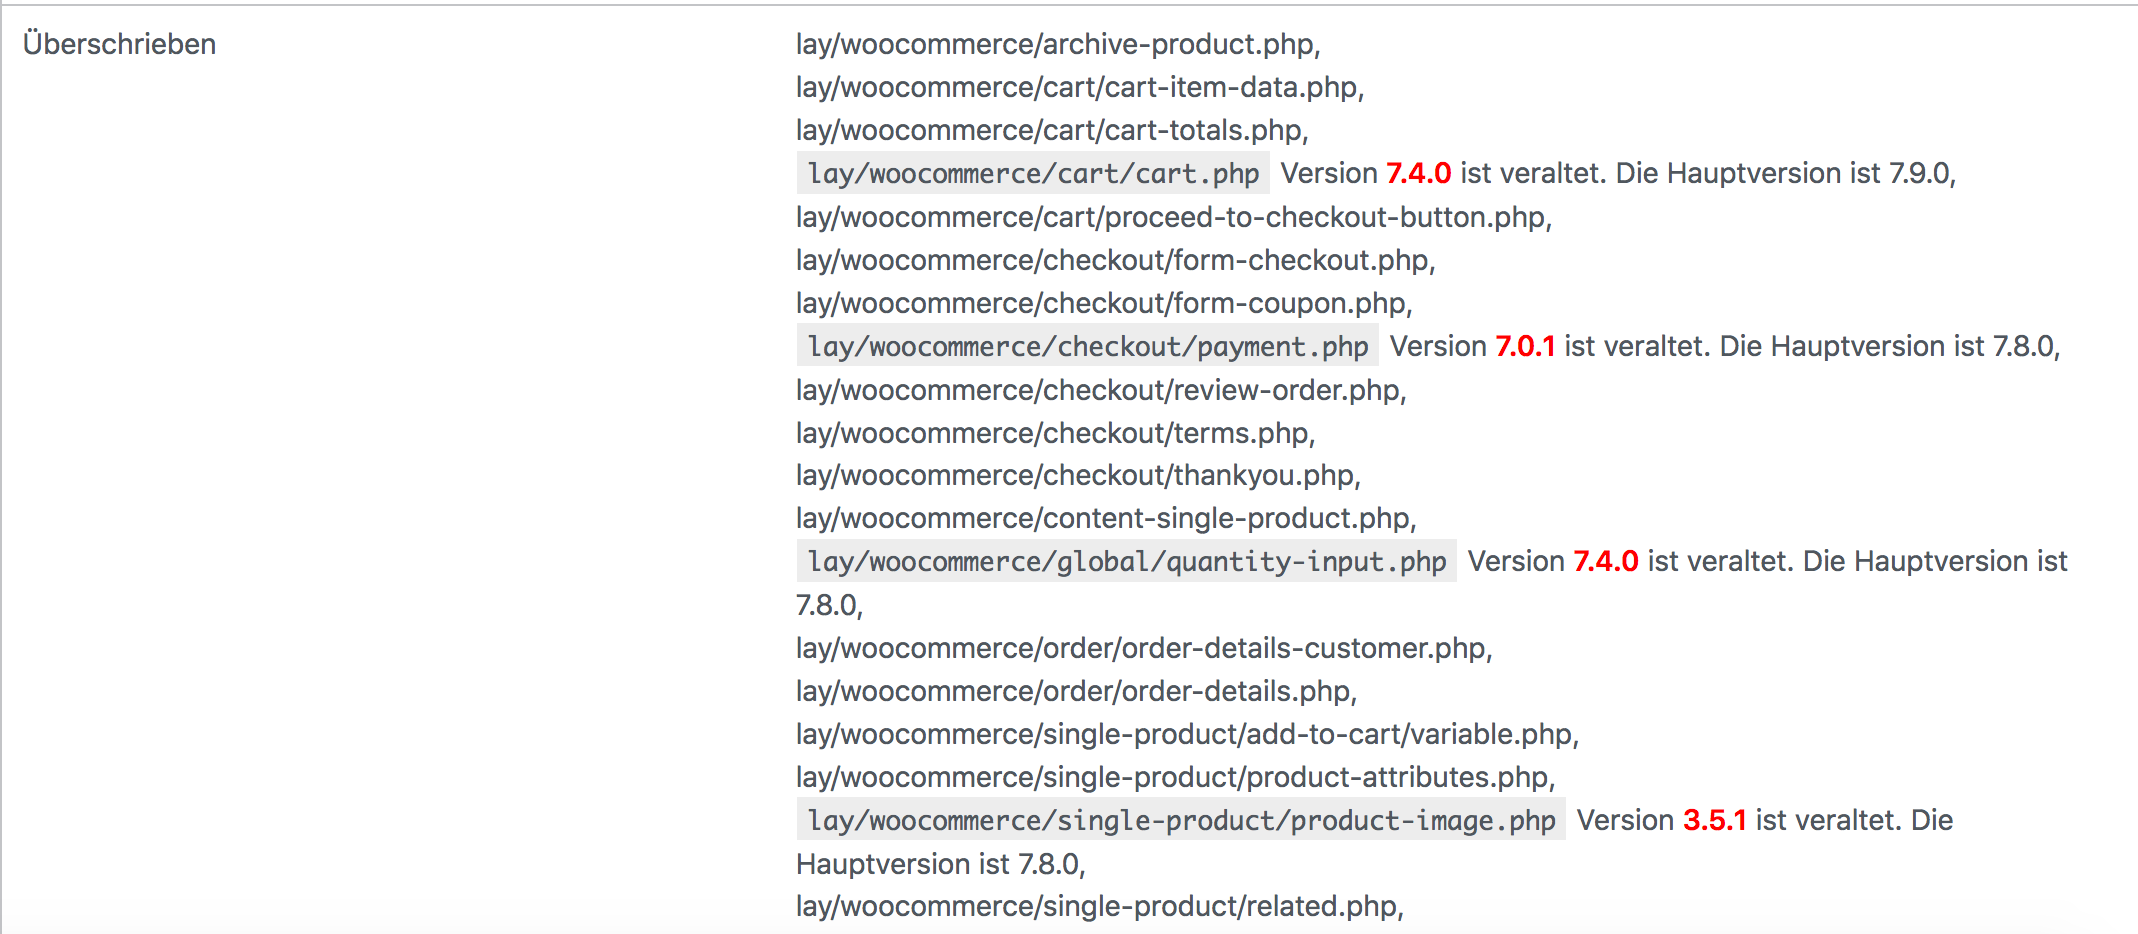Click red version 7.4.0 next to cart.php
2138x934 pixels.
tap(1418, 173)
